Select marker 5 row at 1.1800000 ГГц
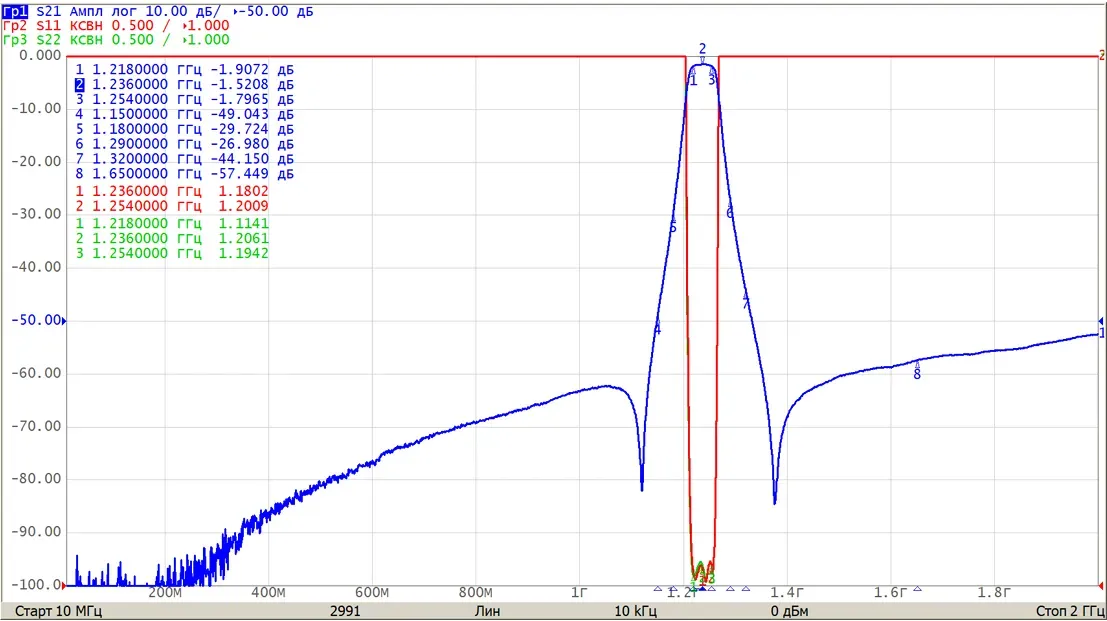 (184, 129)
